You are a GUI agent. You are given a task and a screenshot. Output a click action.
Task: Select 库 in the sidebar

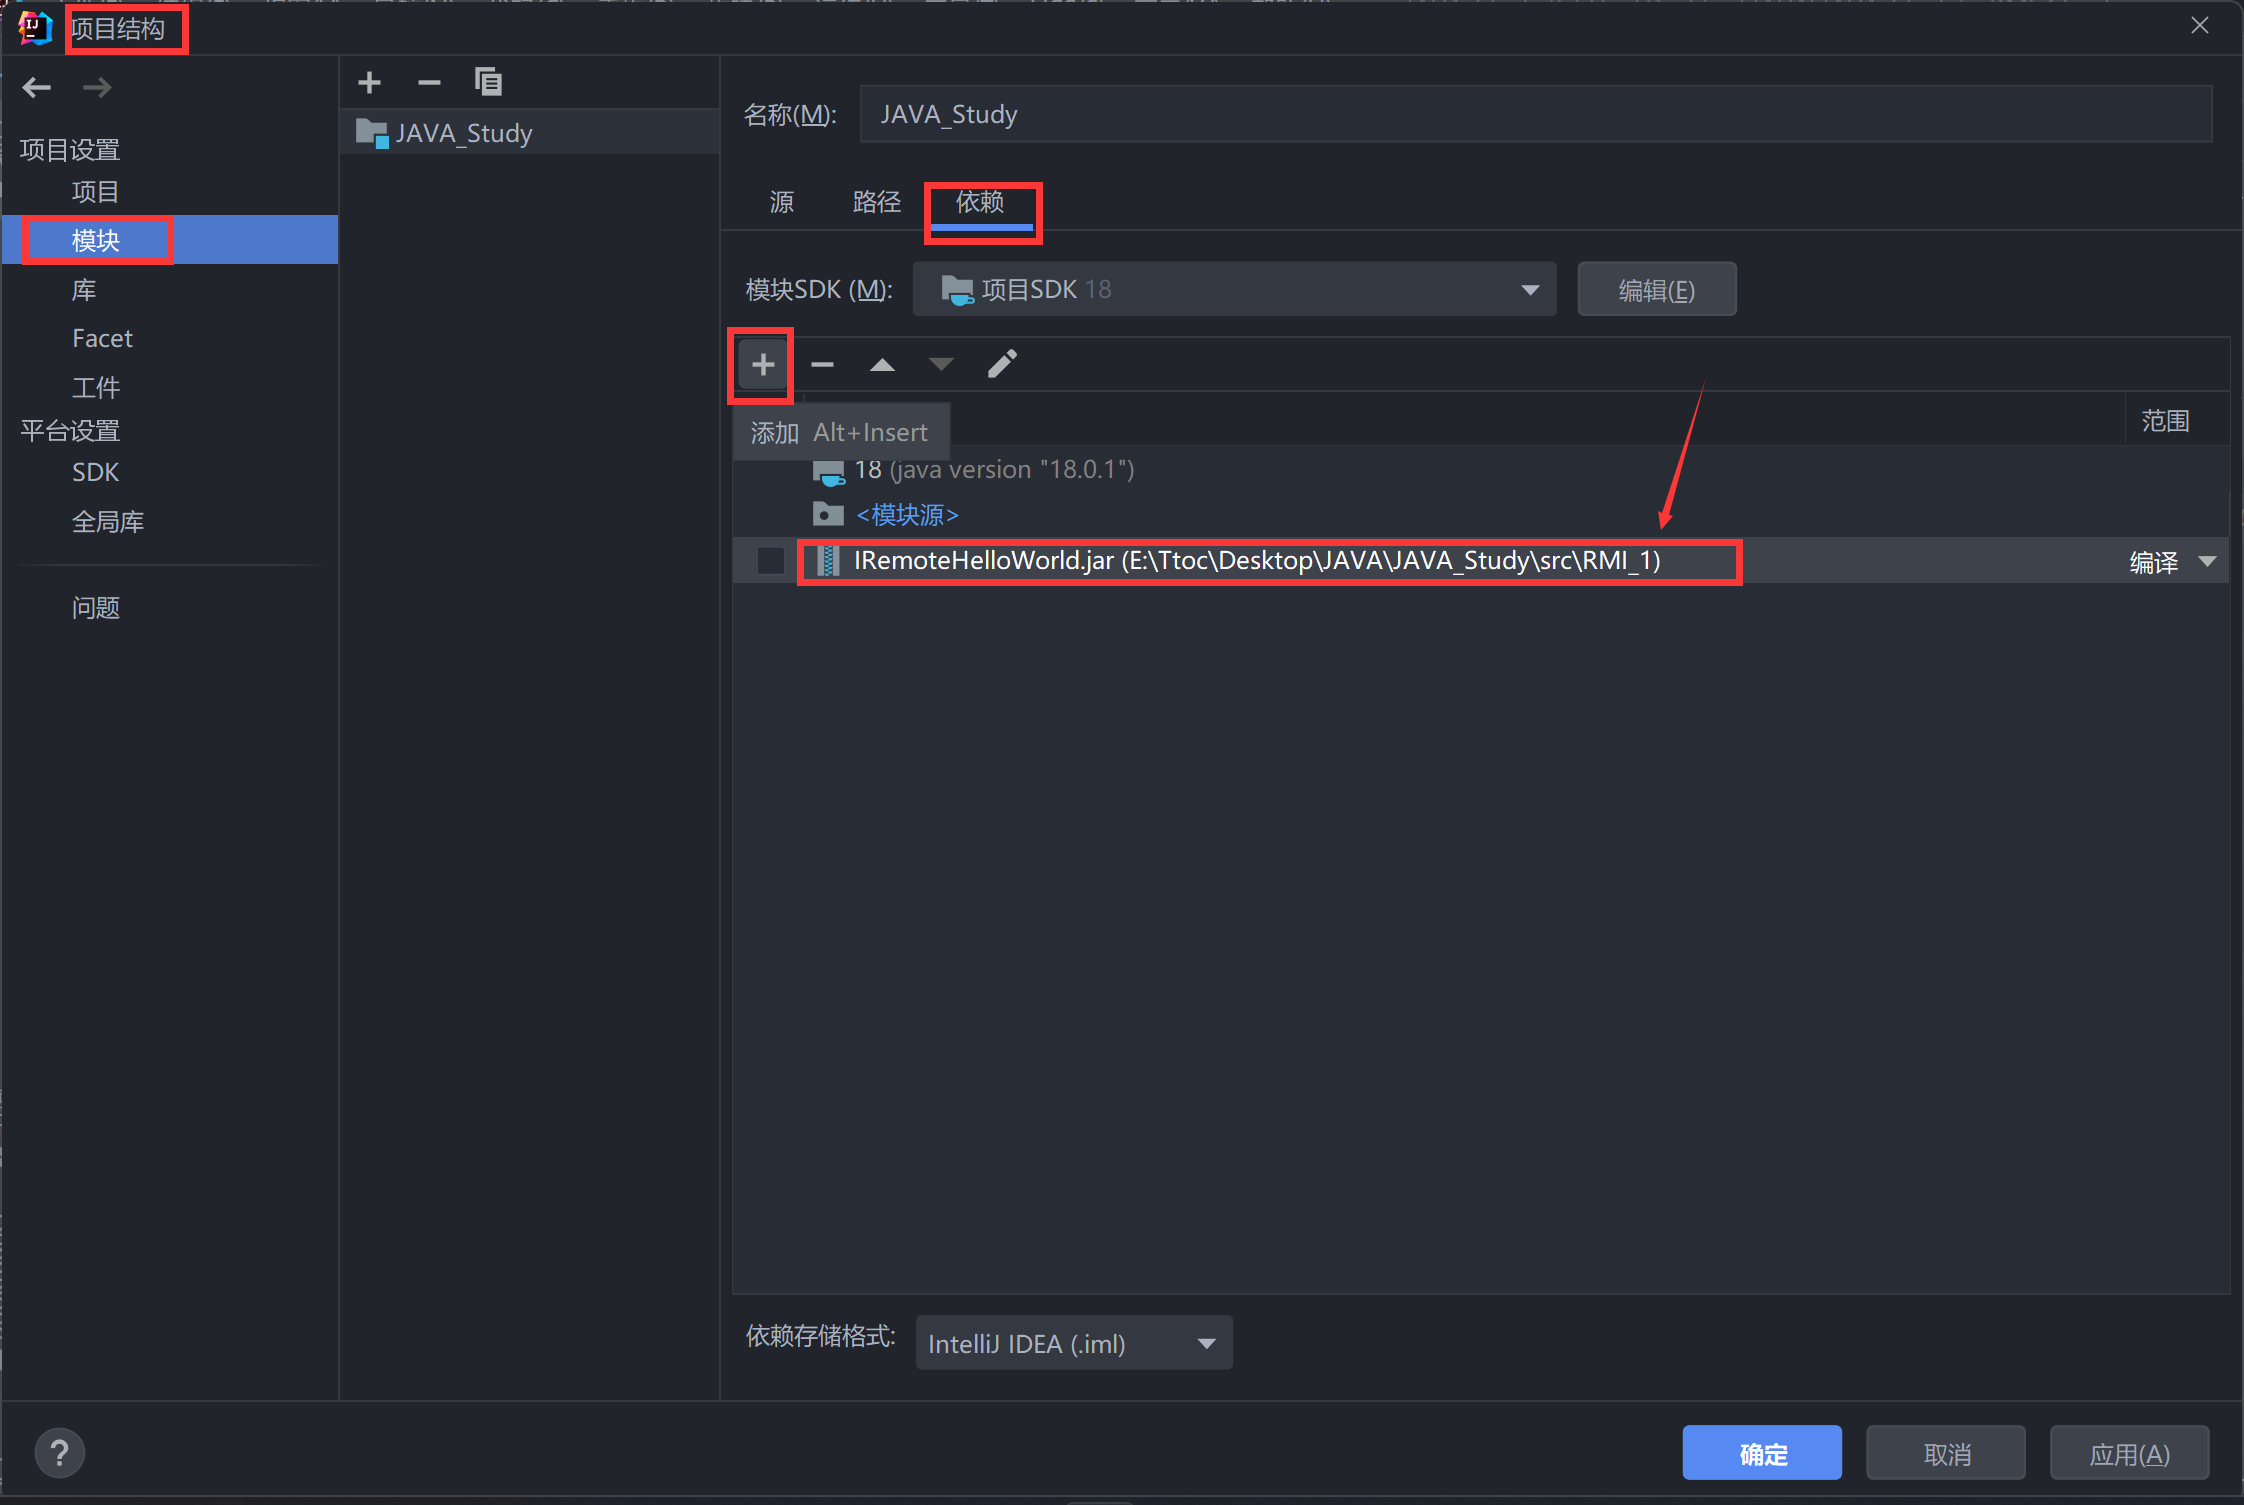84,290
